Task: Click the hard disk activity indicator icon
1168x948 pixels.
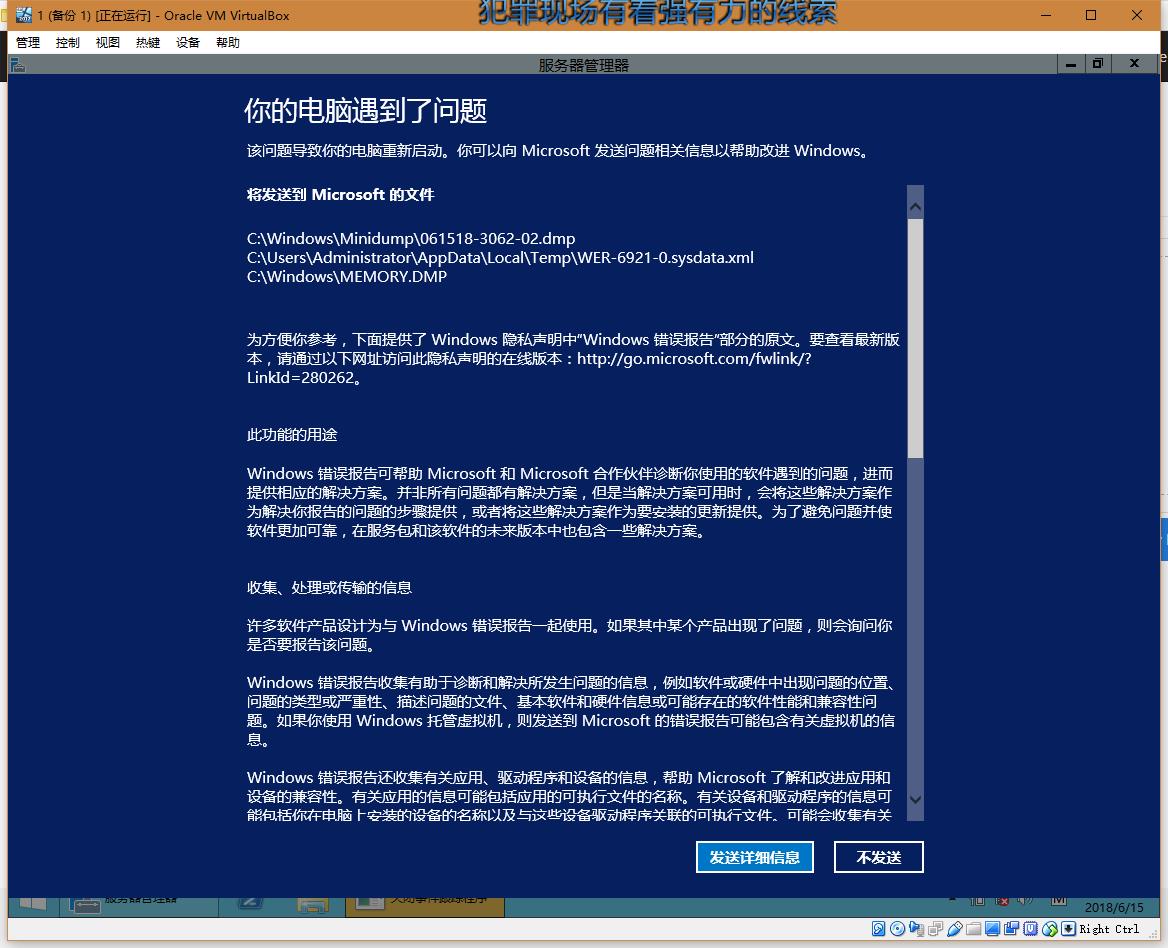Action: pos(879,929)
